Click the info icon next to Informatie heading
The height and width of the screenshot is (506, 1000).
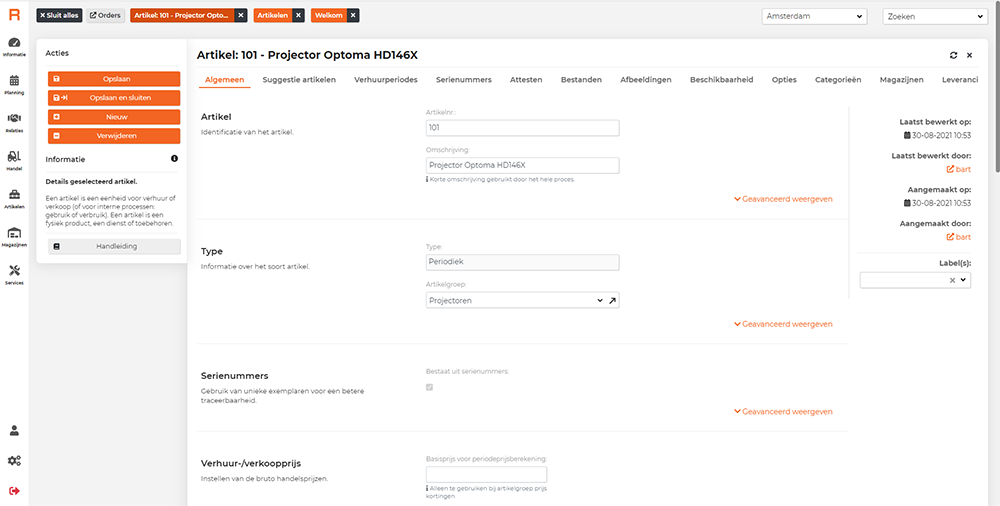tap(174, 159)
